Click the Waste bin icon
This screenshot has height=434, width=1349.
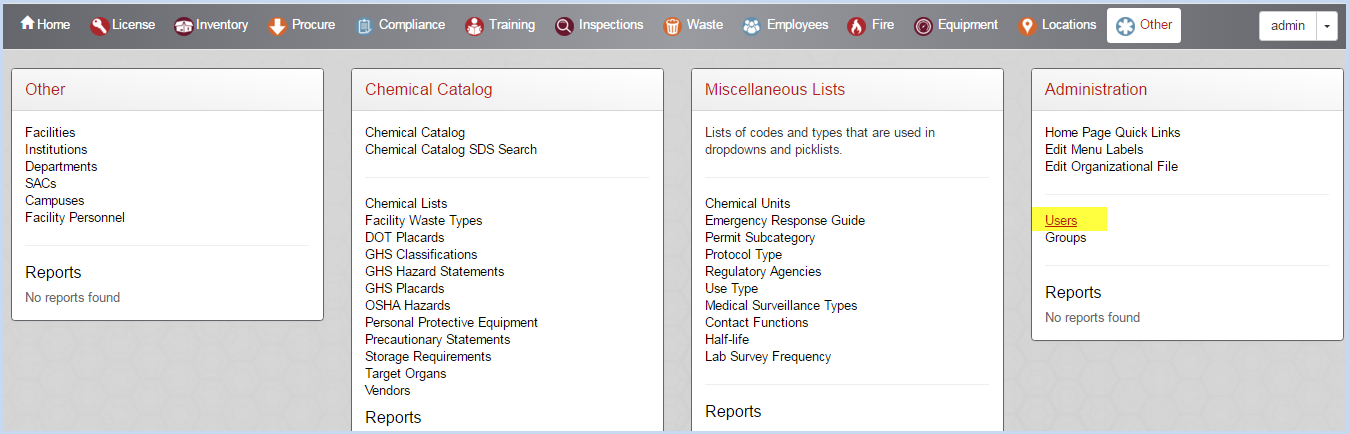point(672,26)
